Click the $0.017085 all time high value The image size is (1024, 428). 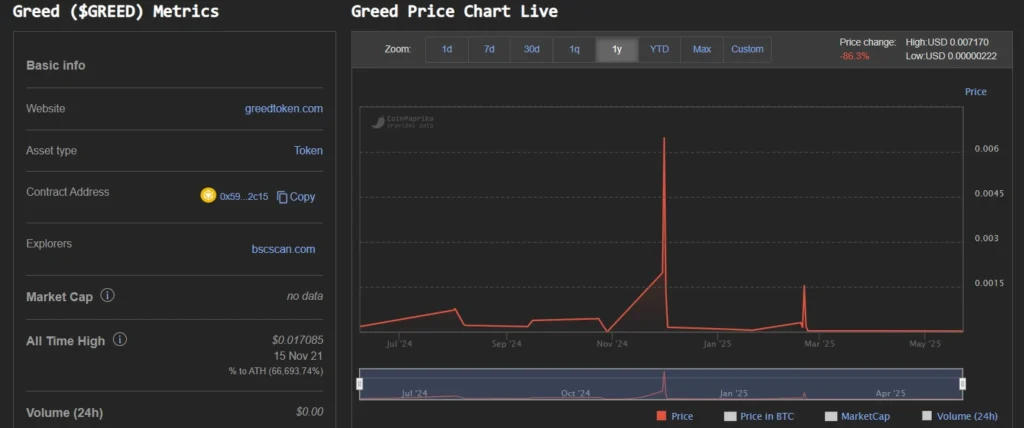click(298, 340)
